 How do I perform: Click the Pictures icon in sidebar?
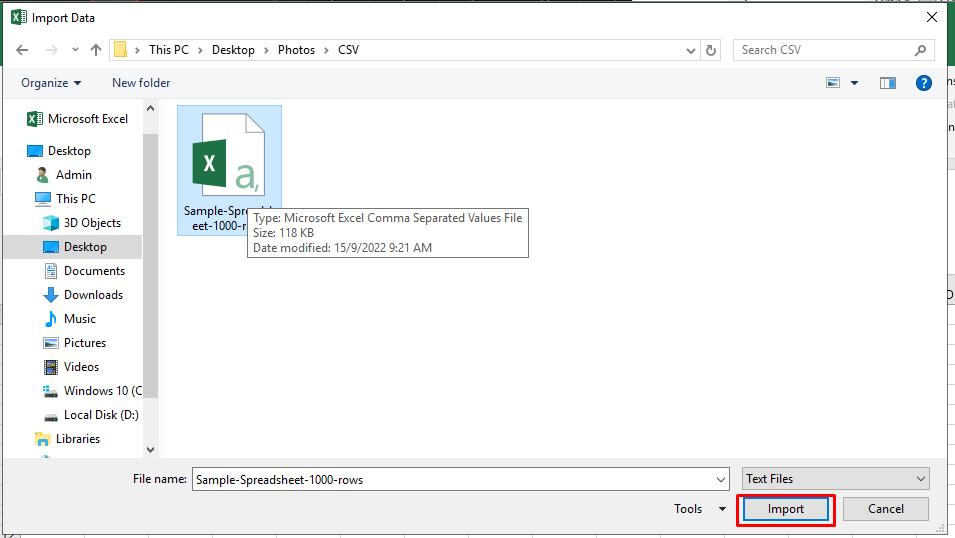coord(51,343)
